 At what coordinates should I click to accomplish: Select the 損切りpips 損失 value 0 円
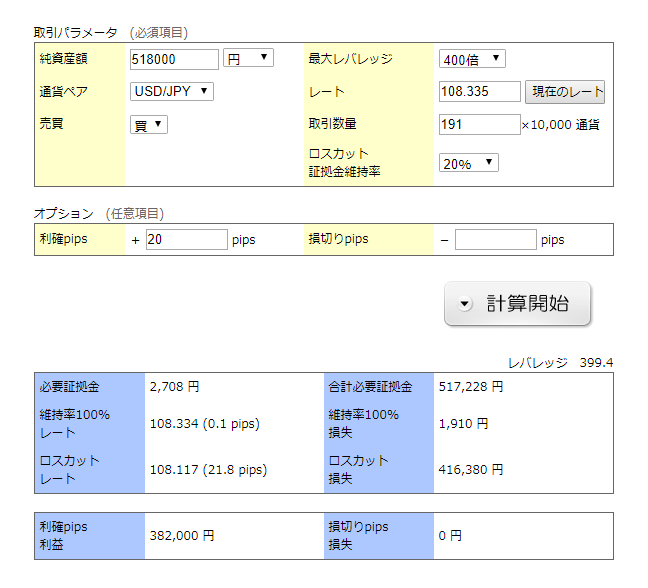[x=450, y=536]
